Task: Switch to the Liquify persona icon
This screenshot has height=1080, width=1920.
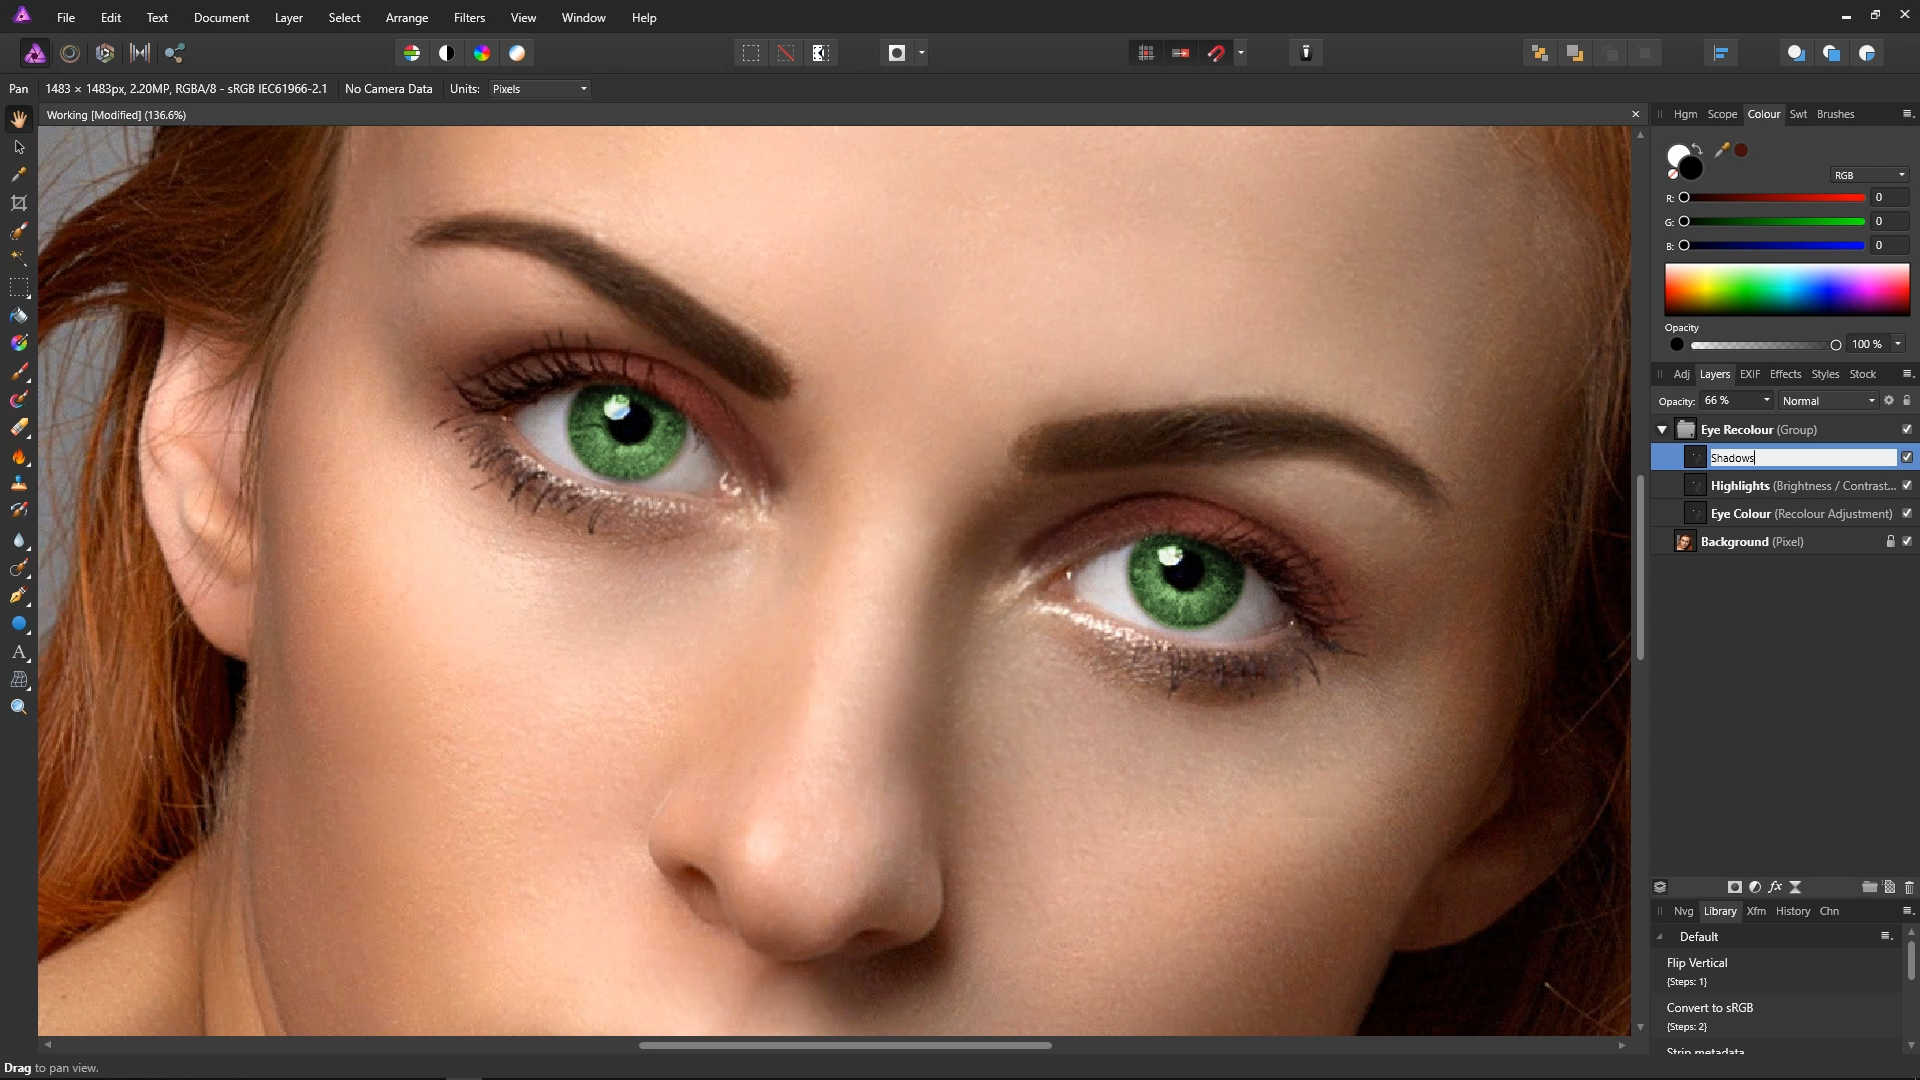Action: click(70, 53)
